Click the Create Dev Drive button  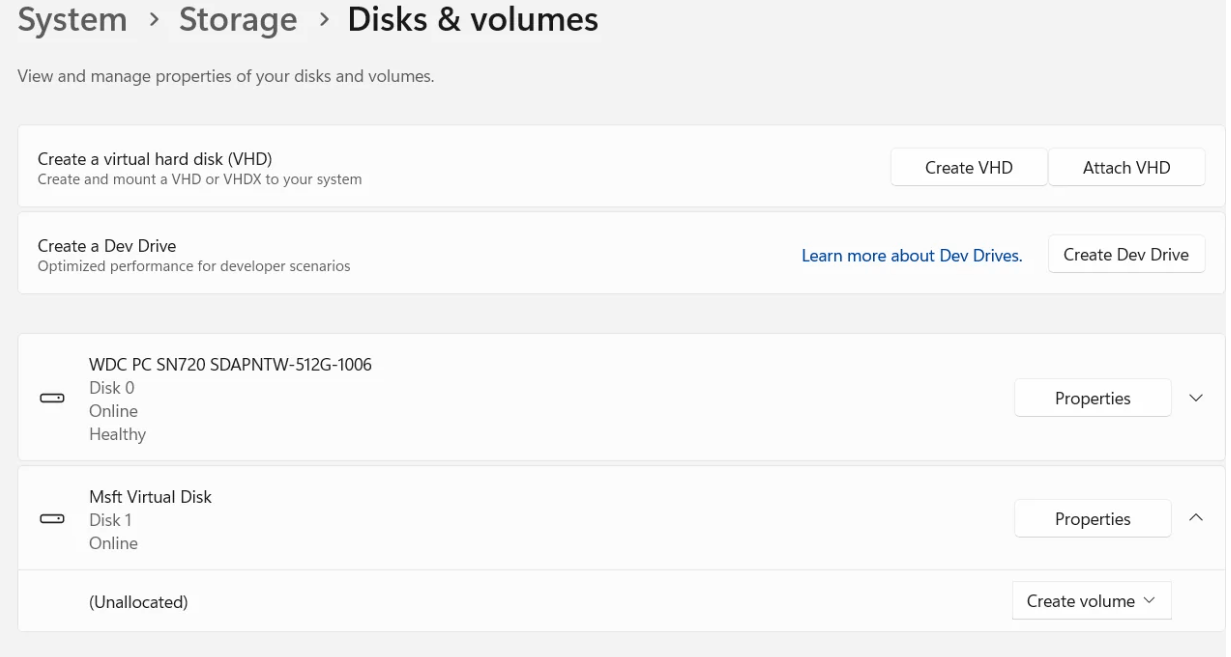(x=1125, y=254)
